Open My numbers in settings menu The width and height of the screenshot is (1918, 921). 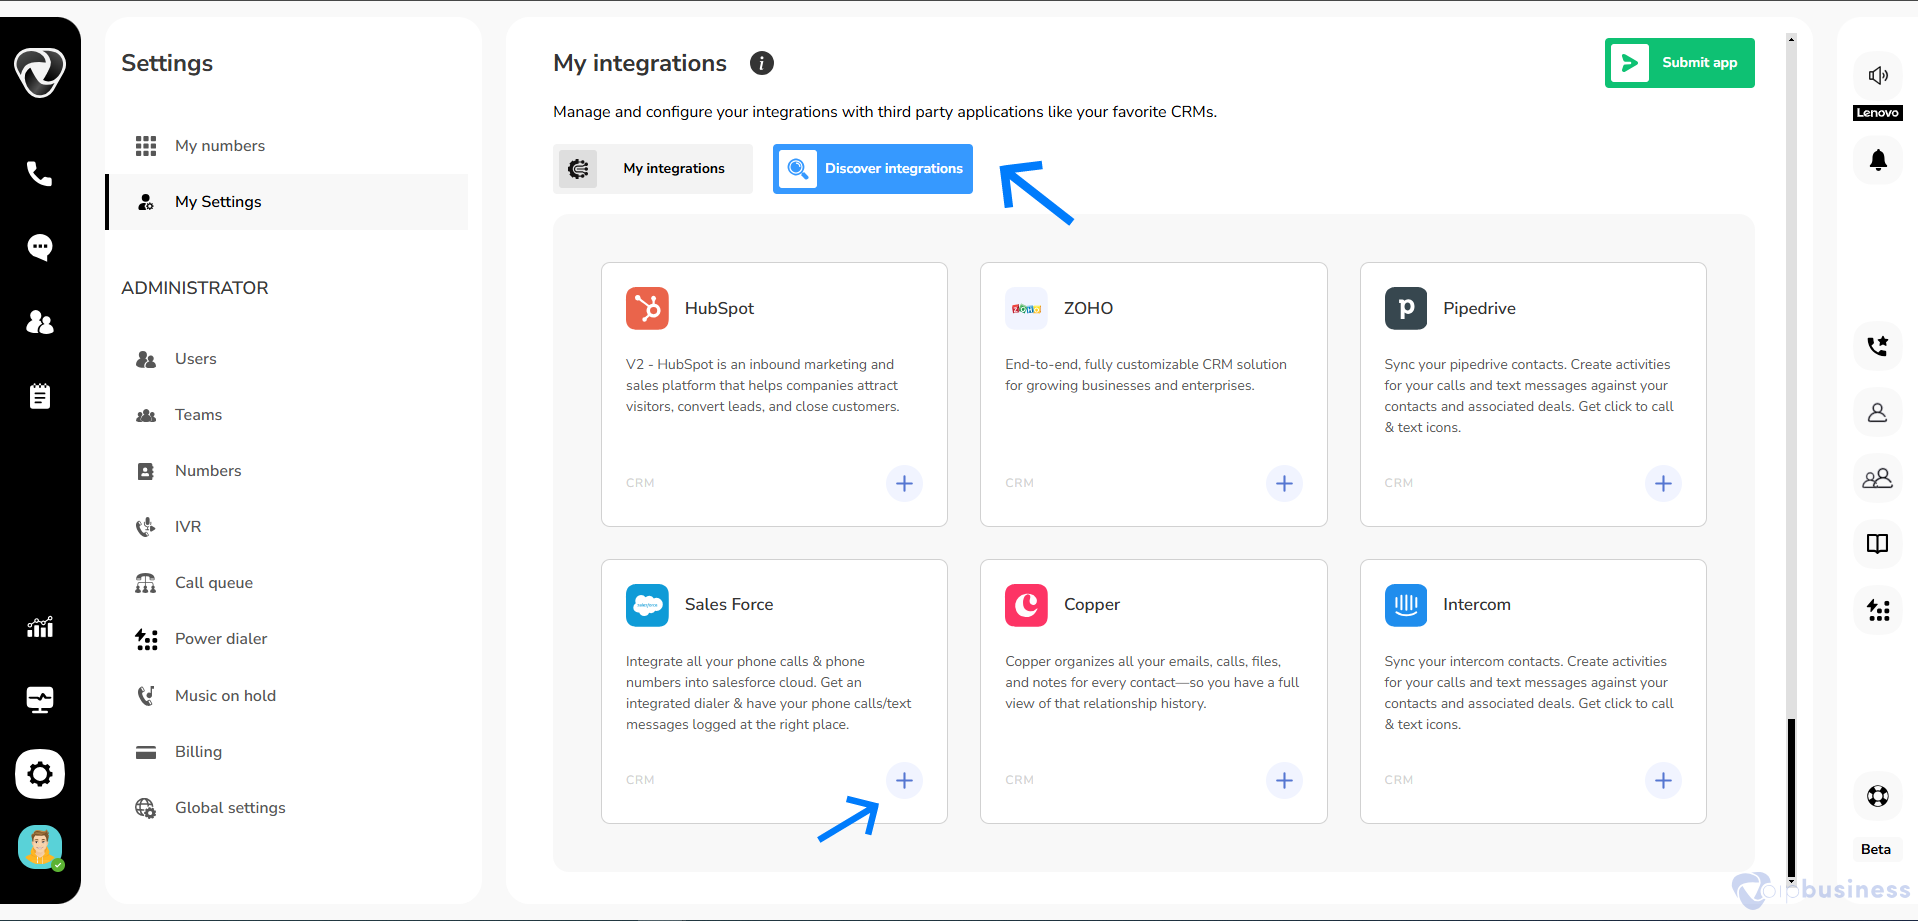tap(287, 146)
